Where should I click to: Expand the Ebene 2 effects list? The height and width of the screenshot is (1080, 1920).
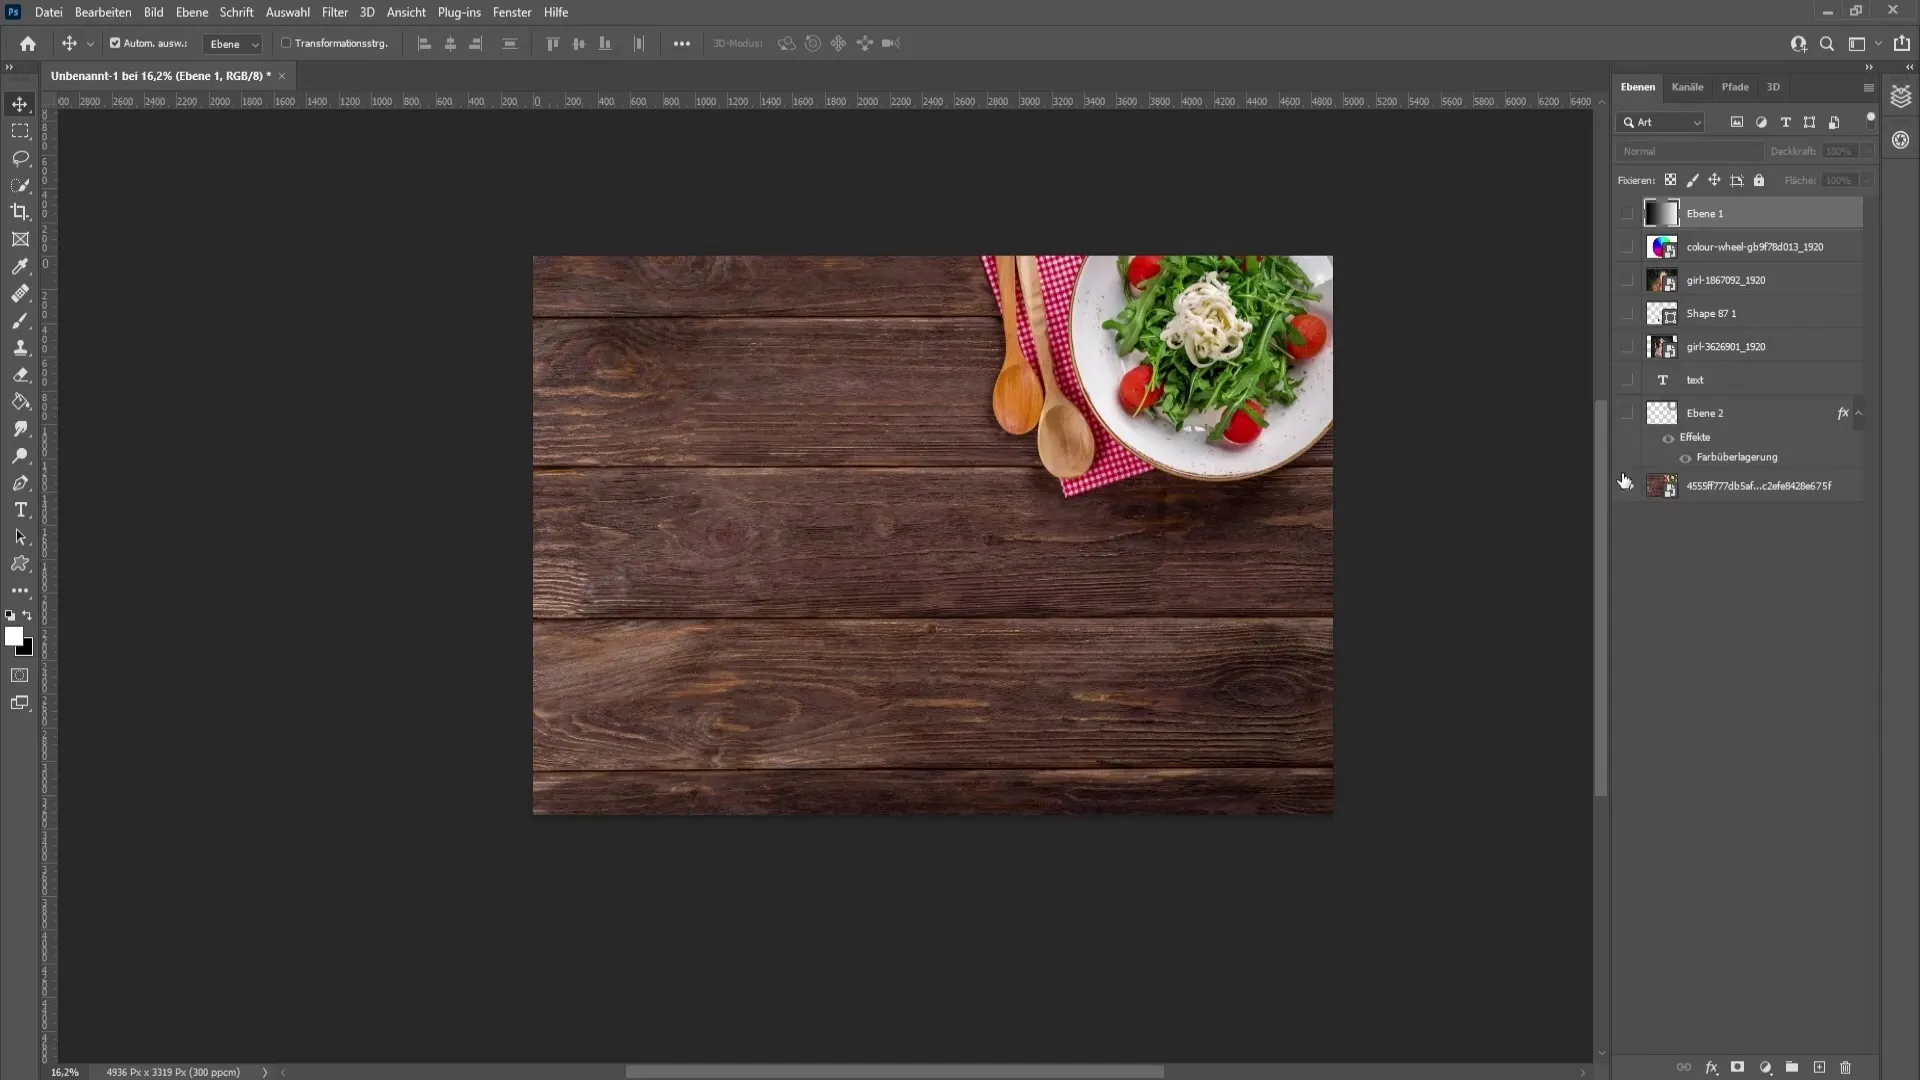coord(1861,413)
